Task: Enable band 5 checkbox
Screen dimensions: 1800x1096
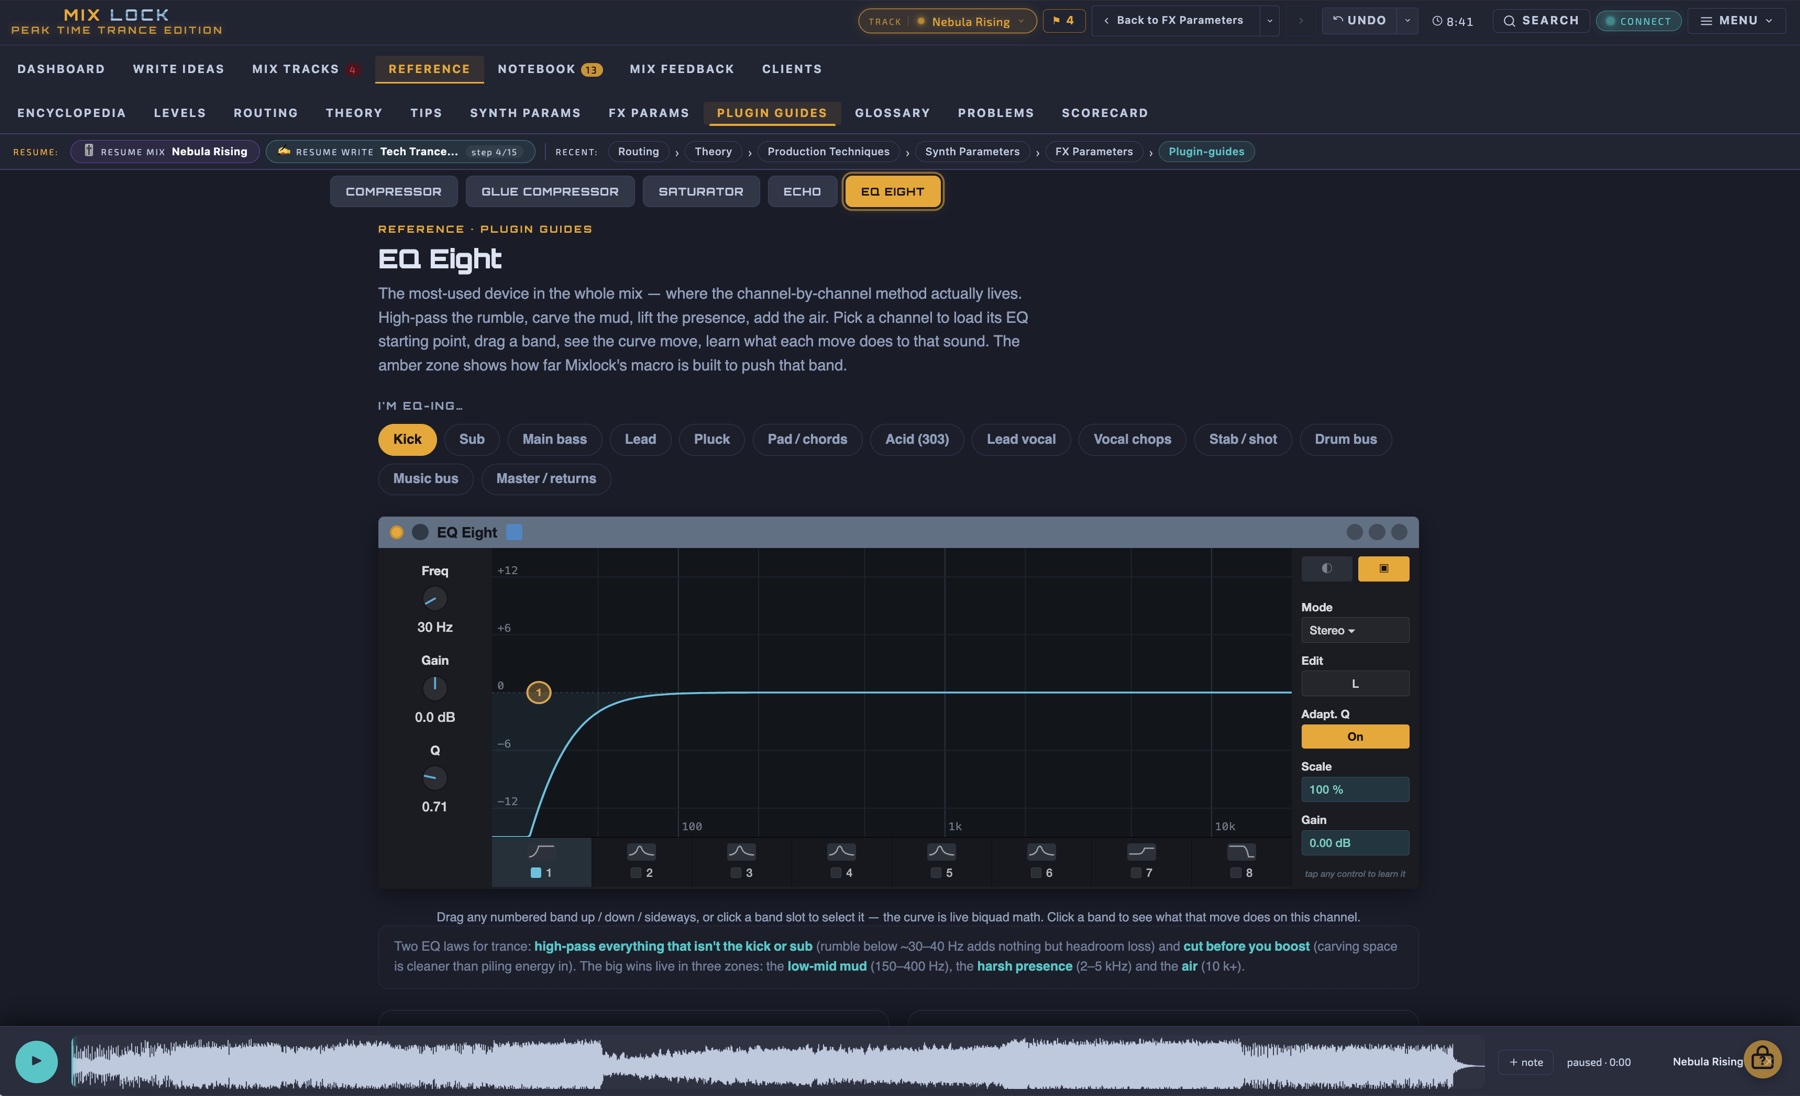Action: [x=936, y=873]
